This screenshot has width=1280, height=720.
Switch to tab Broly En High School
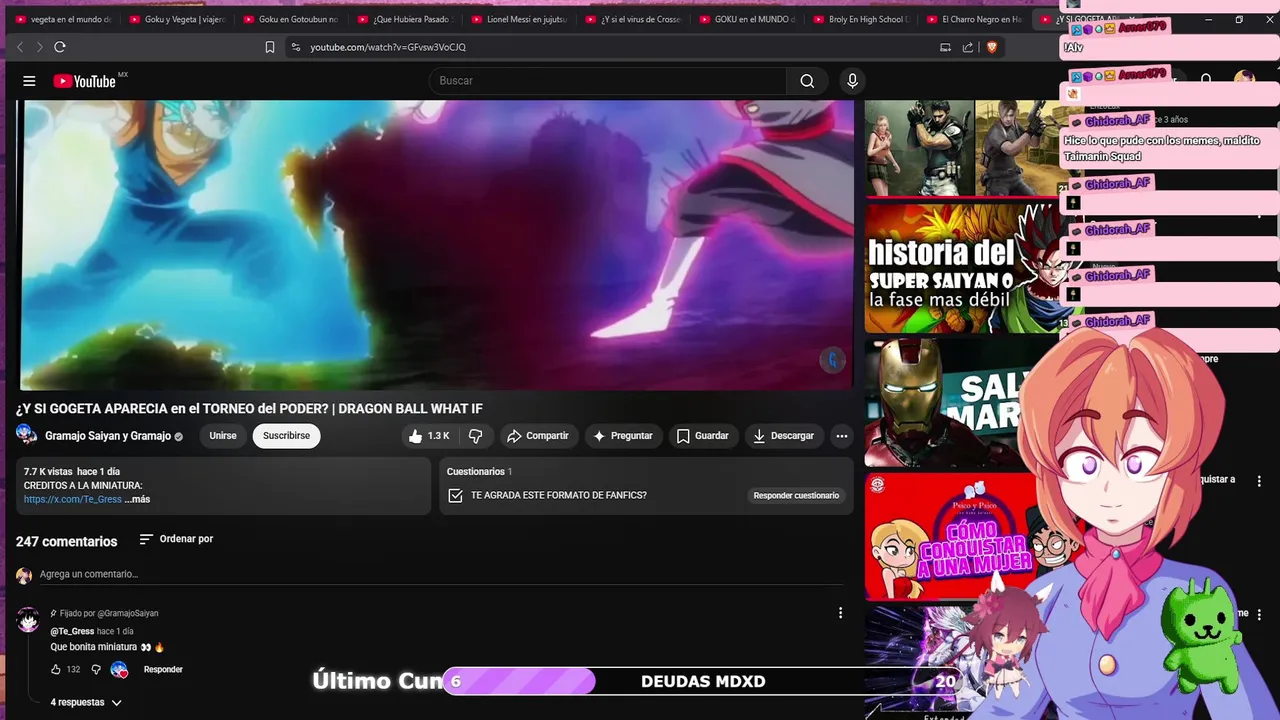click(x=863, y=19)
